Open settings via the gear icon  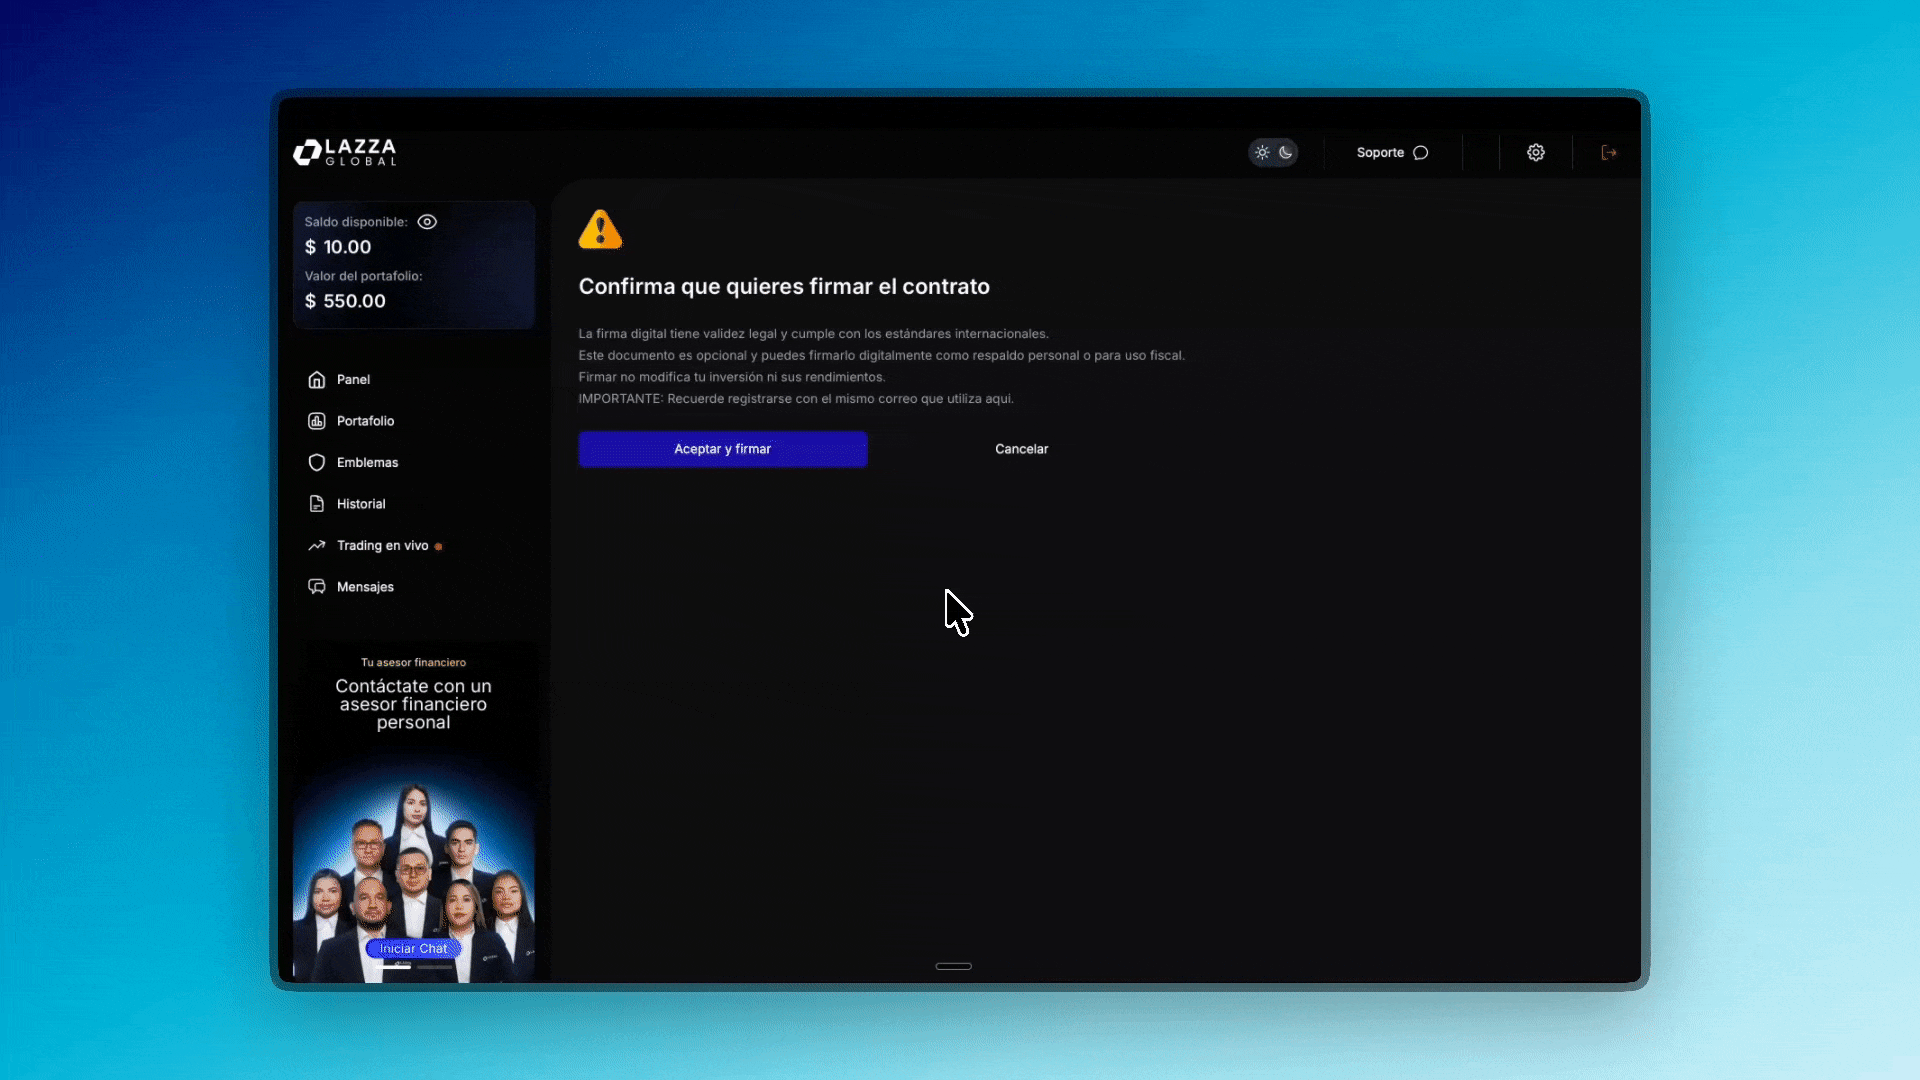pyautogui.click(x=1536, y=153)
